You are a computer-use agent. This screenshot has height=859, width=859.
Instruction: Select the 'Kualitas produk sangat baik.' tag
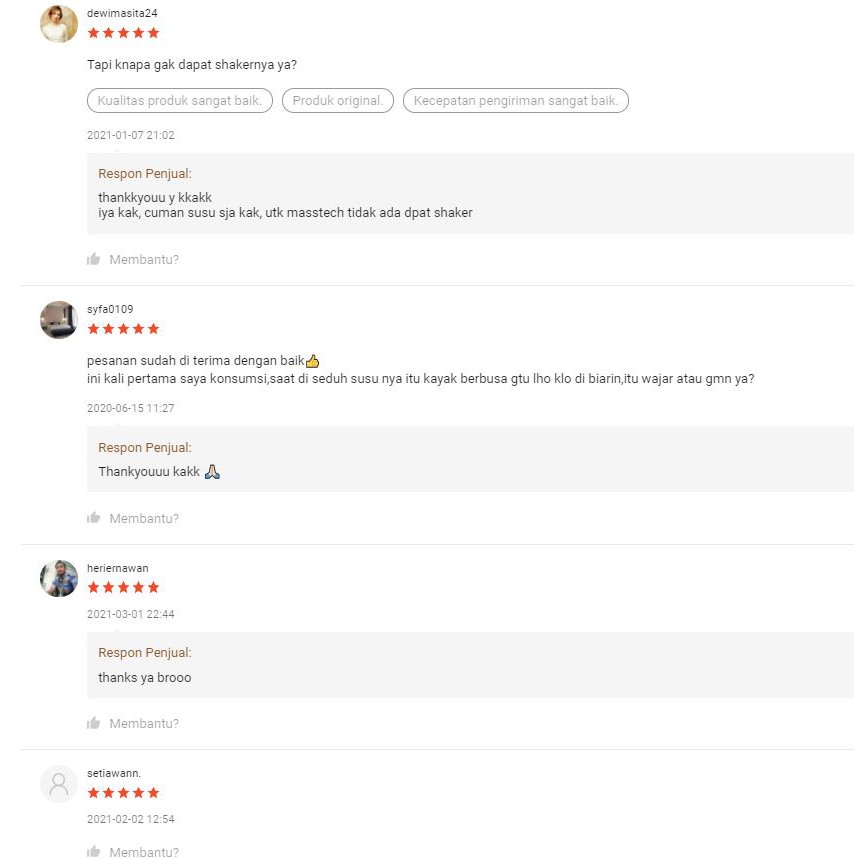pyautogui.click(x=179, y=101)
